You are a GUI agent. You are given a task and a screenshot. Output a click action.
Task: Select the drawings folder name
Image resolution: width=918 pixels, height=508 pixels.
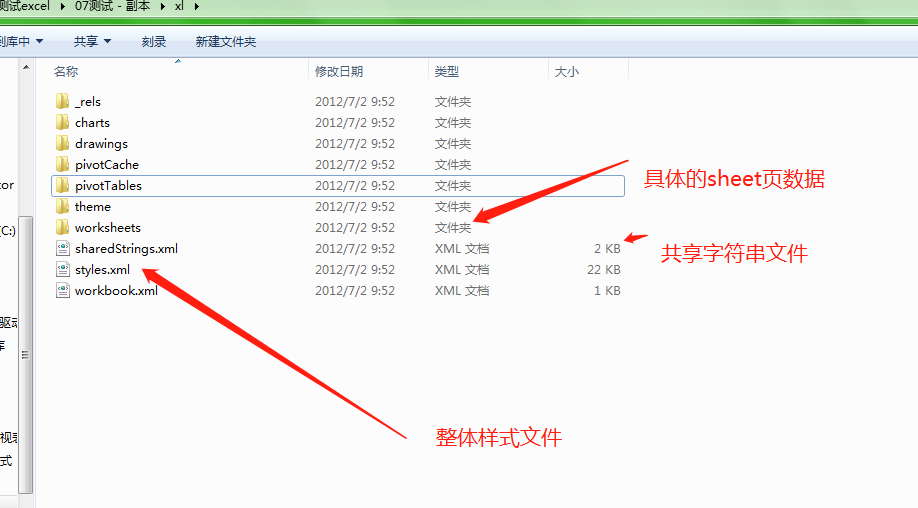pos(101,143)
